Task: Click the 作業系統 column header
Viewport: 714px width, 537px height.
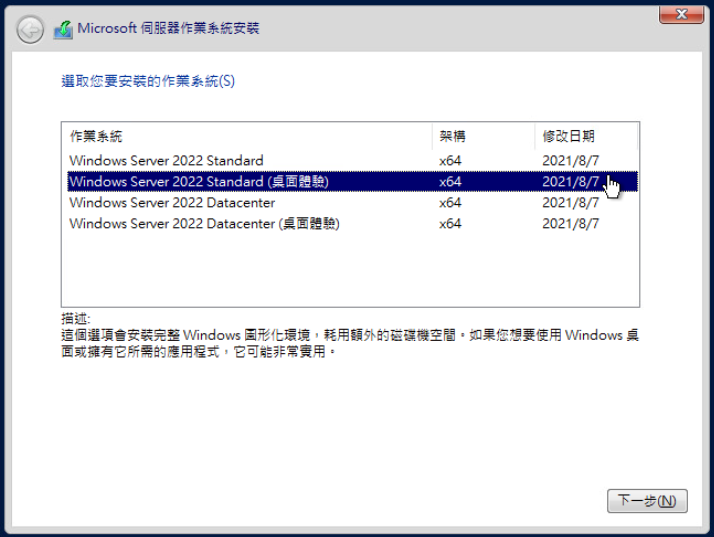Action: [x=247, y=136]
